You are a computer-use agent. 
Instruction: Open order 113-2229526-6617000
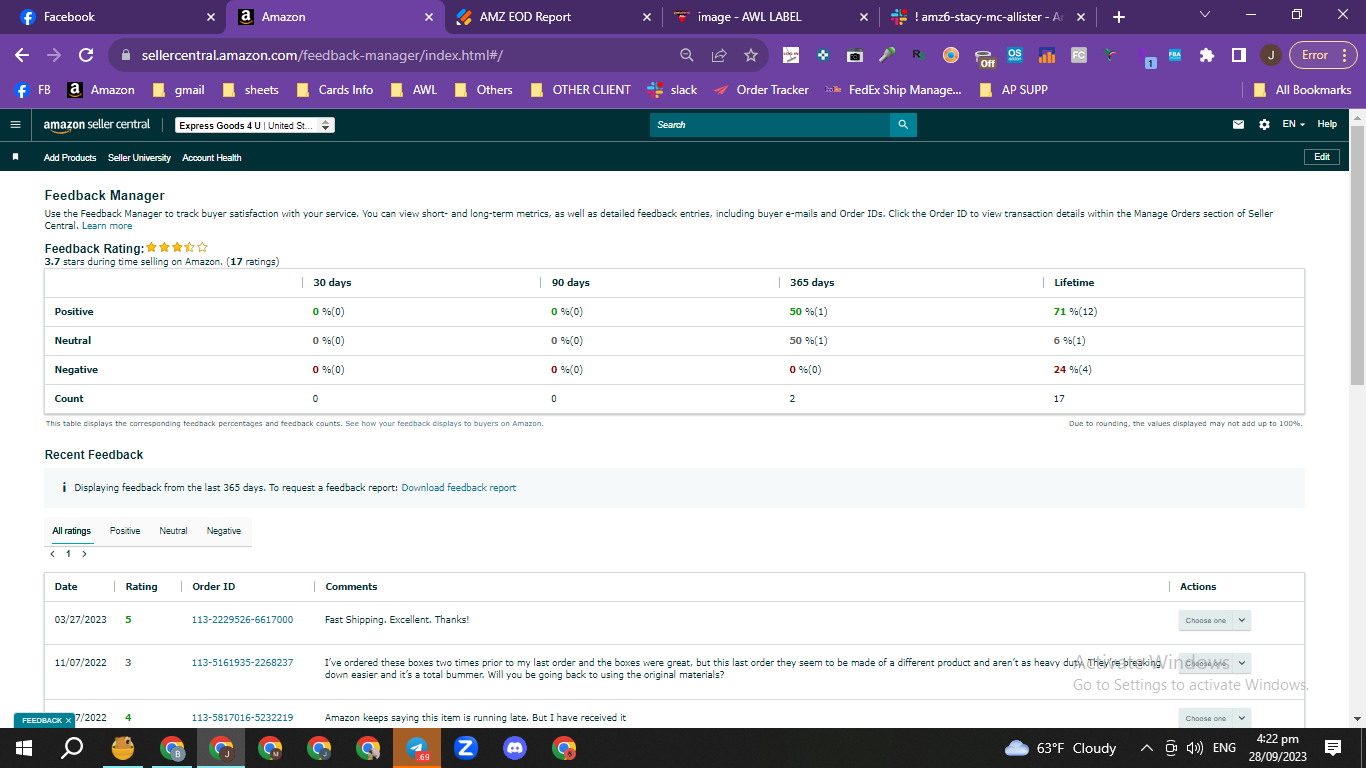click(x=242, y=620)
